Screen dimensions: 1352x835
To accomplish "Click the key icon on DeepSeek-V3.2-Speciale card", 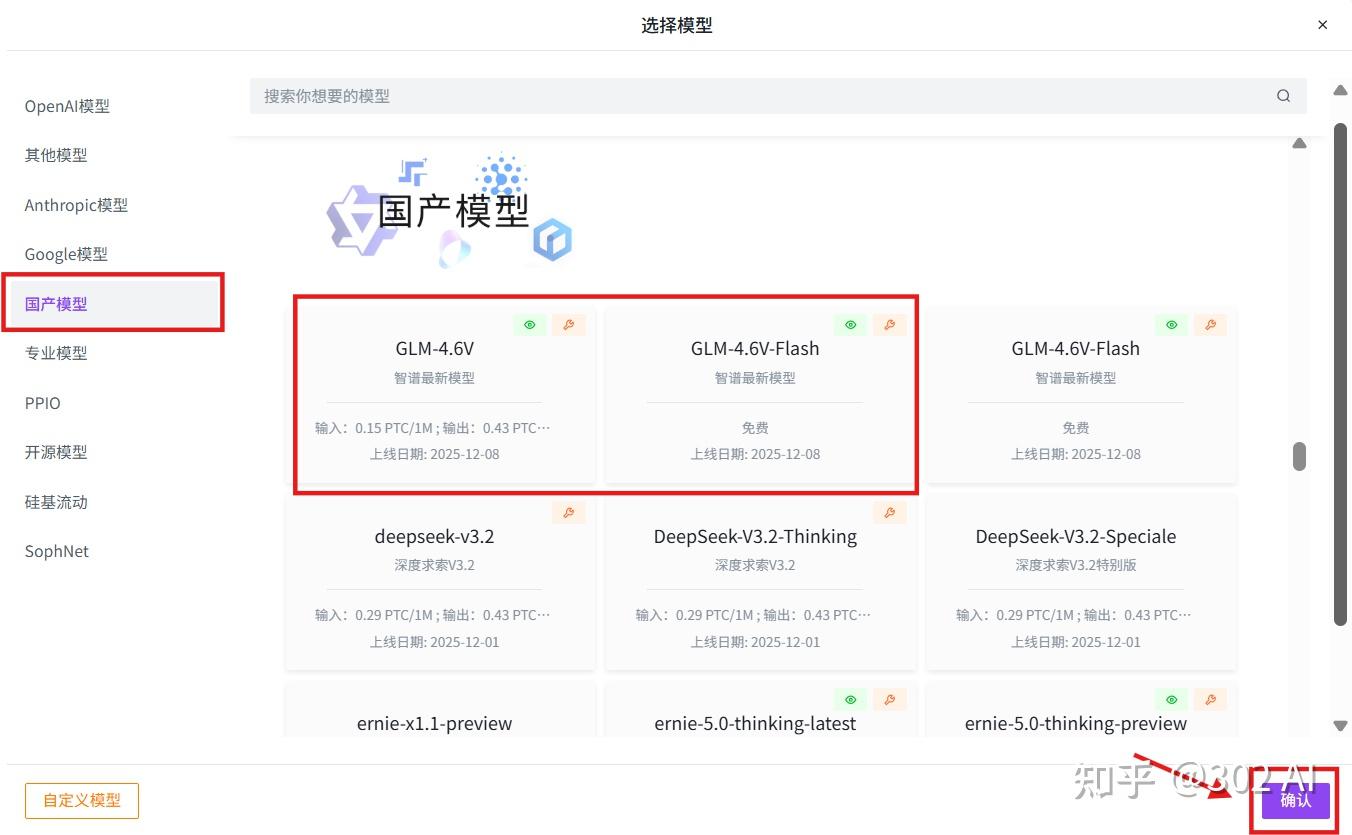I will (1210, 511).
